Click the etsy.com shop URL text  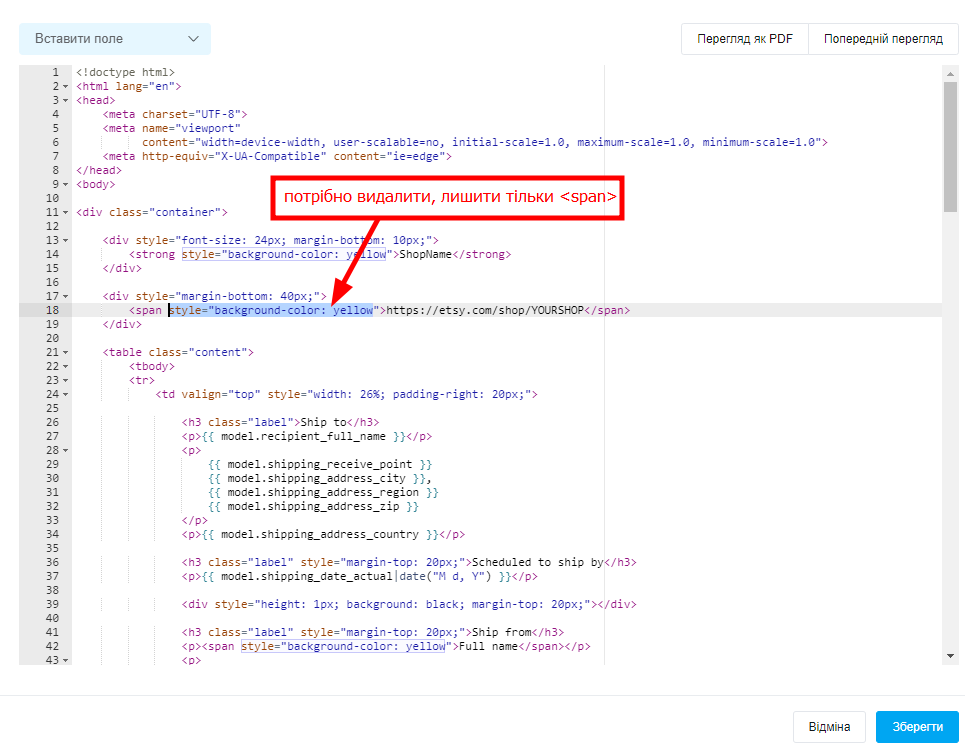click(484, 310)
